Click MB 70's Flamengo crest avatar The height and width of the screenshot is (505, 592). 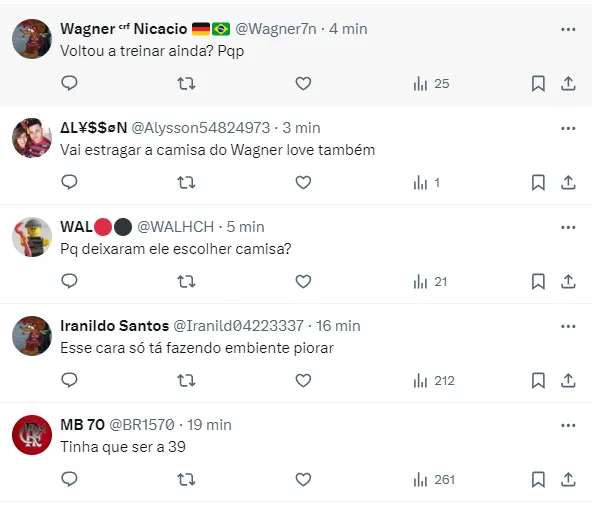[x=32, y=435]
